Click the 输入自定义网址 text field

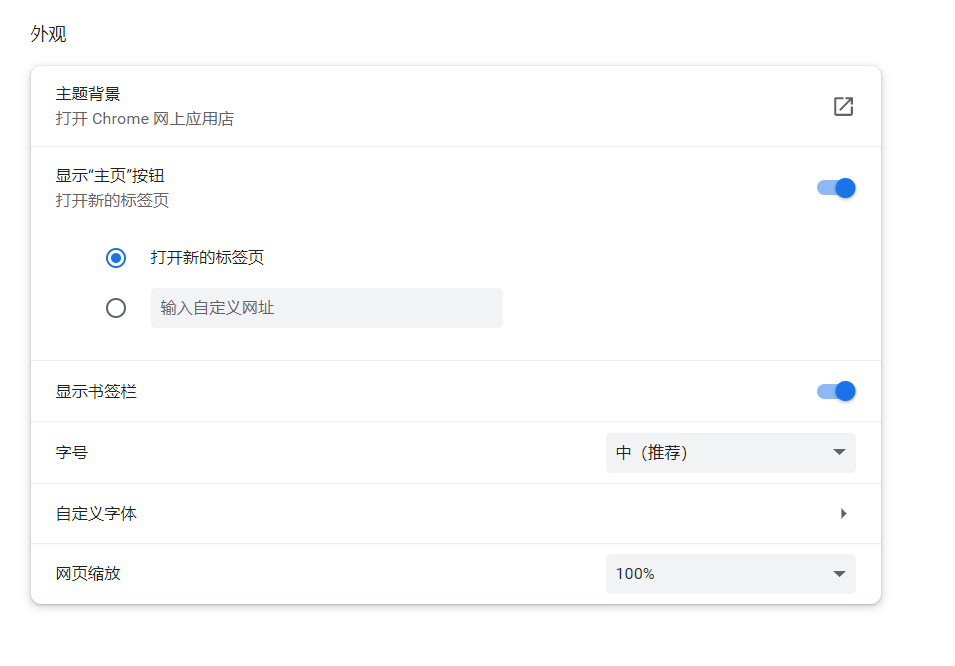tap(326, 308)
